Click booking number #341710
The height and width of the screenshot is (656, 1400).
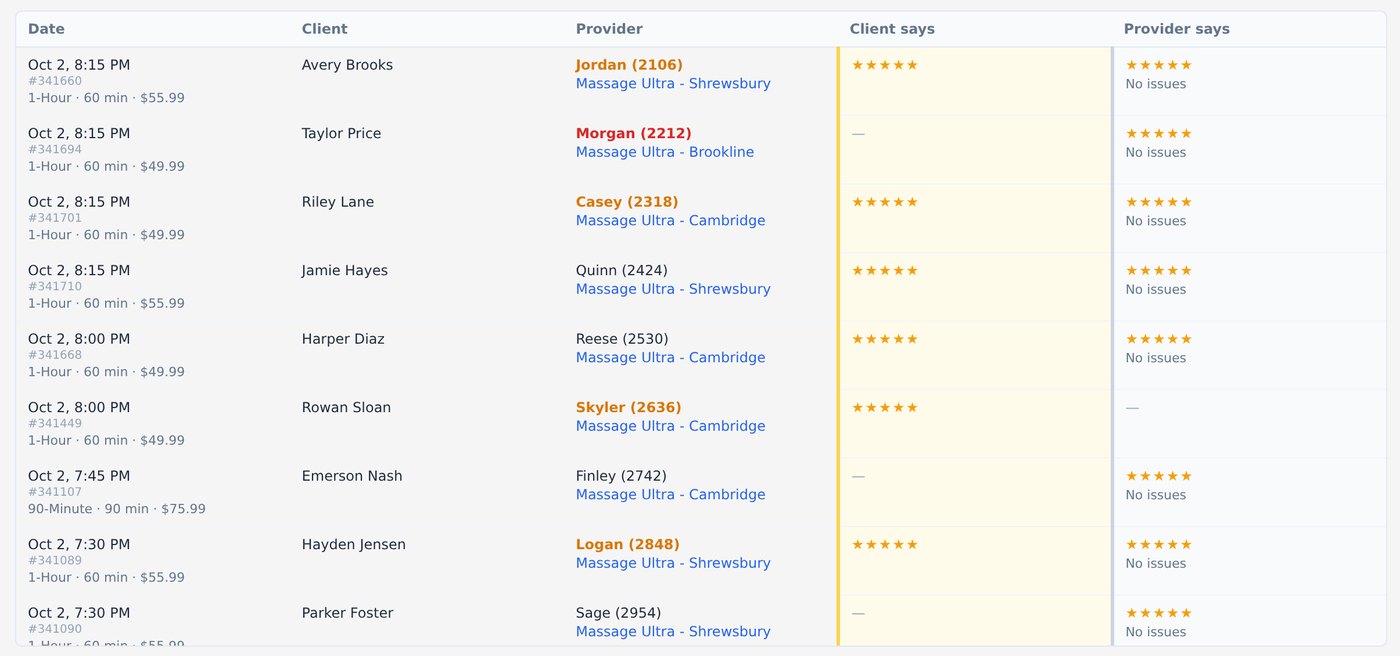(55, 287)
